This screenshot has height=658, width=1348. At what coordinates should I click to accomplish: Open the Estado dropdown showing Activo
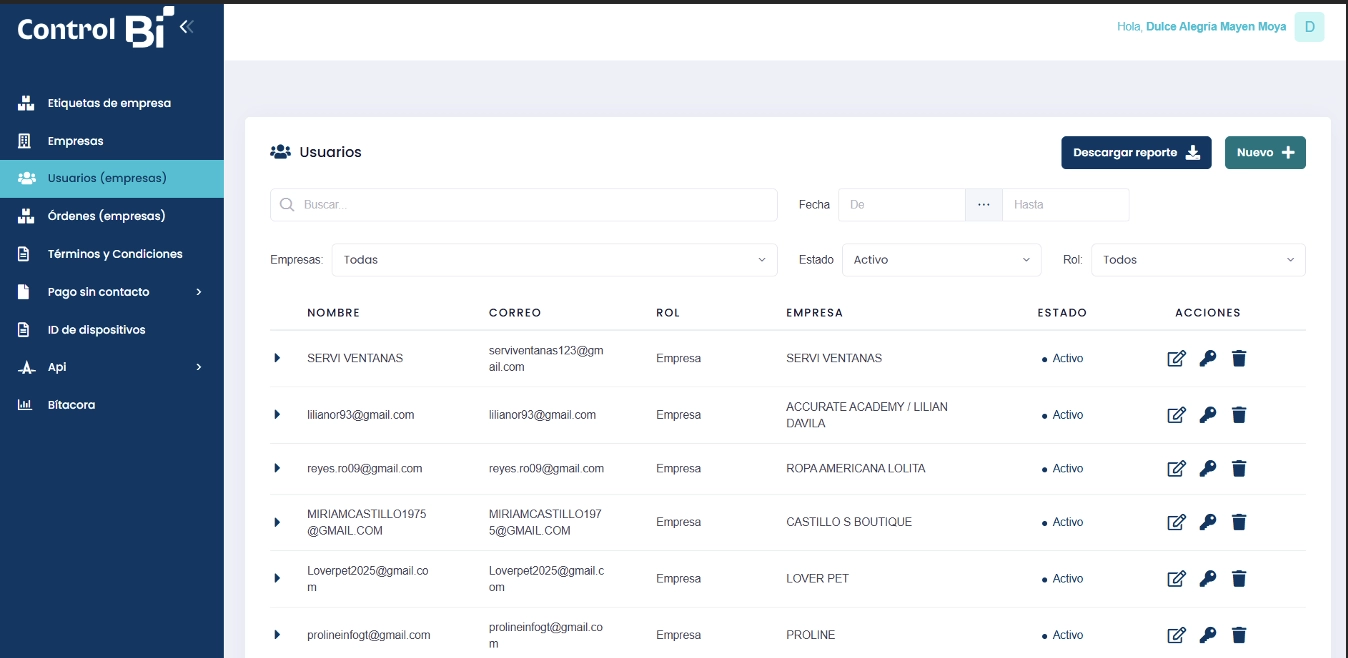pos(941,260)
